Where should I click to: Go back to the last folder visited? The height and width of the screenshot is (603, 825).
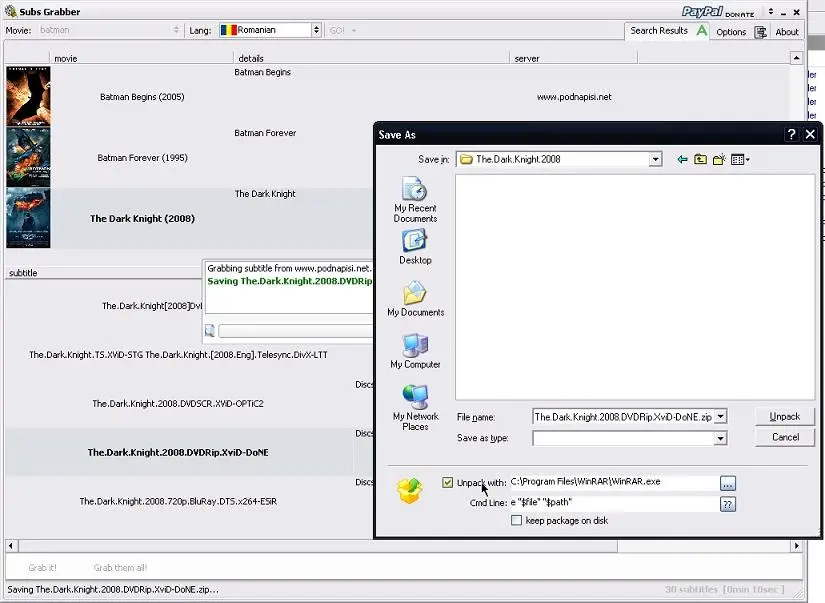[682, 159]
